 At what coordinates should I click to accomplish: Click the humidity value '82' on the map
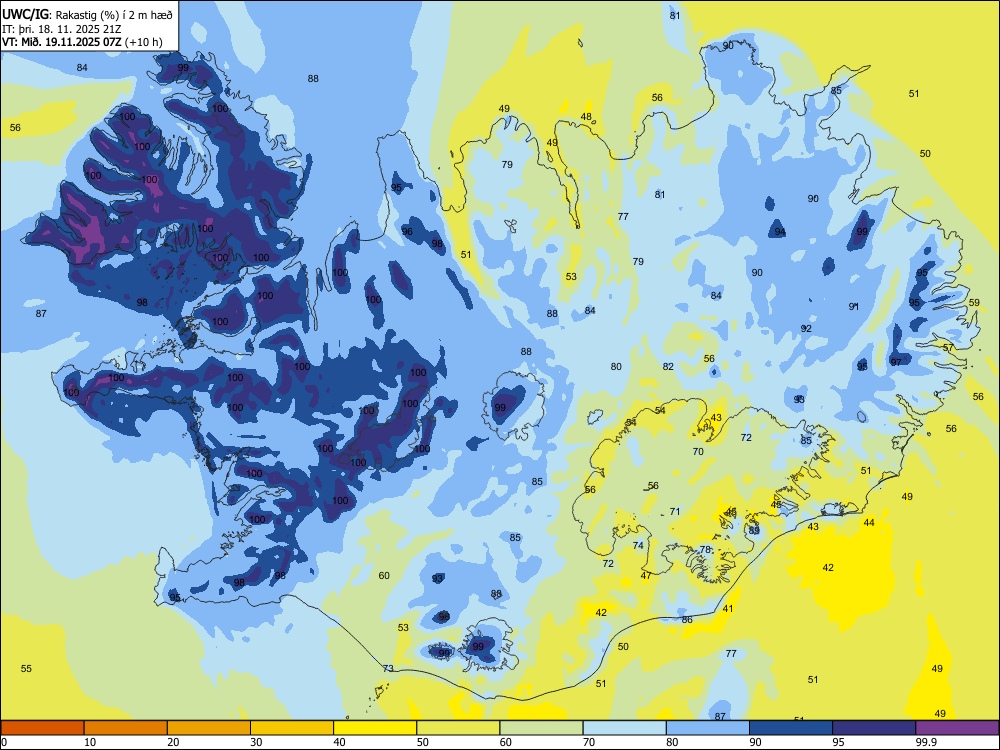click(x=668, y=367)
